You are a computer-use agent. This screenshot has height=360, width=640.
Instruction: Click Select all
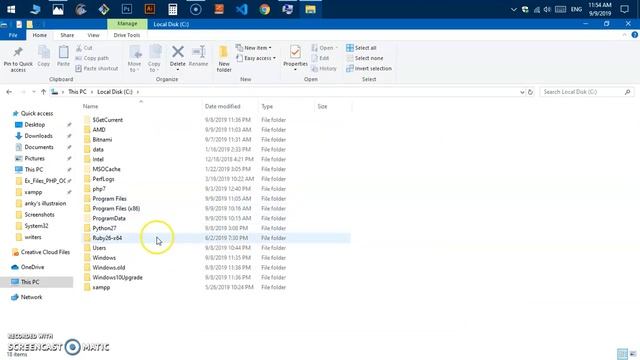tap(361, 48)
